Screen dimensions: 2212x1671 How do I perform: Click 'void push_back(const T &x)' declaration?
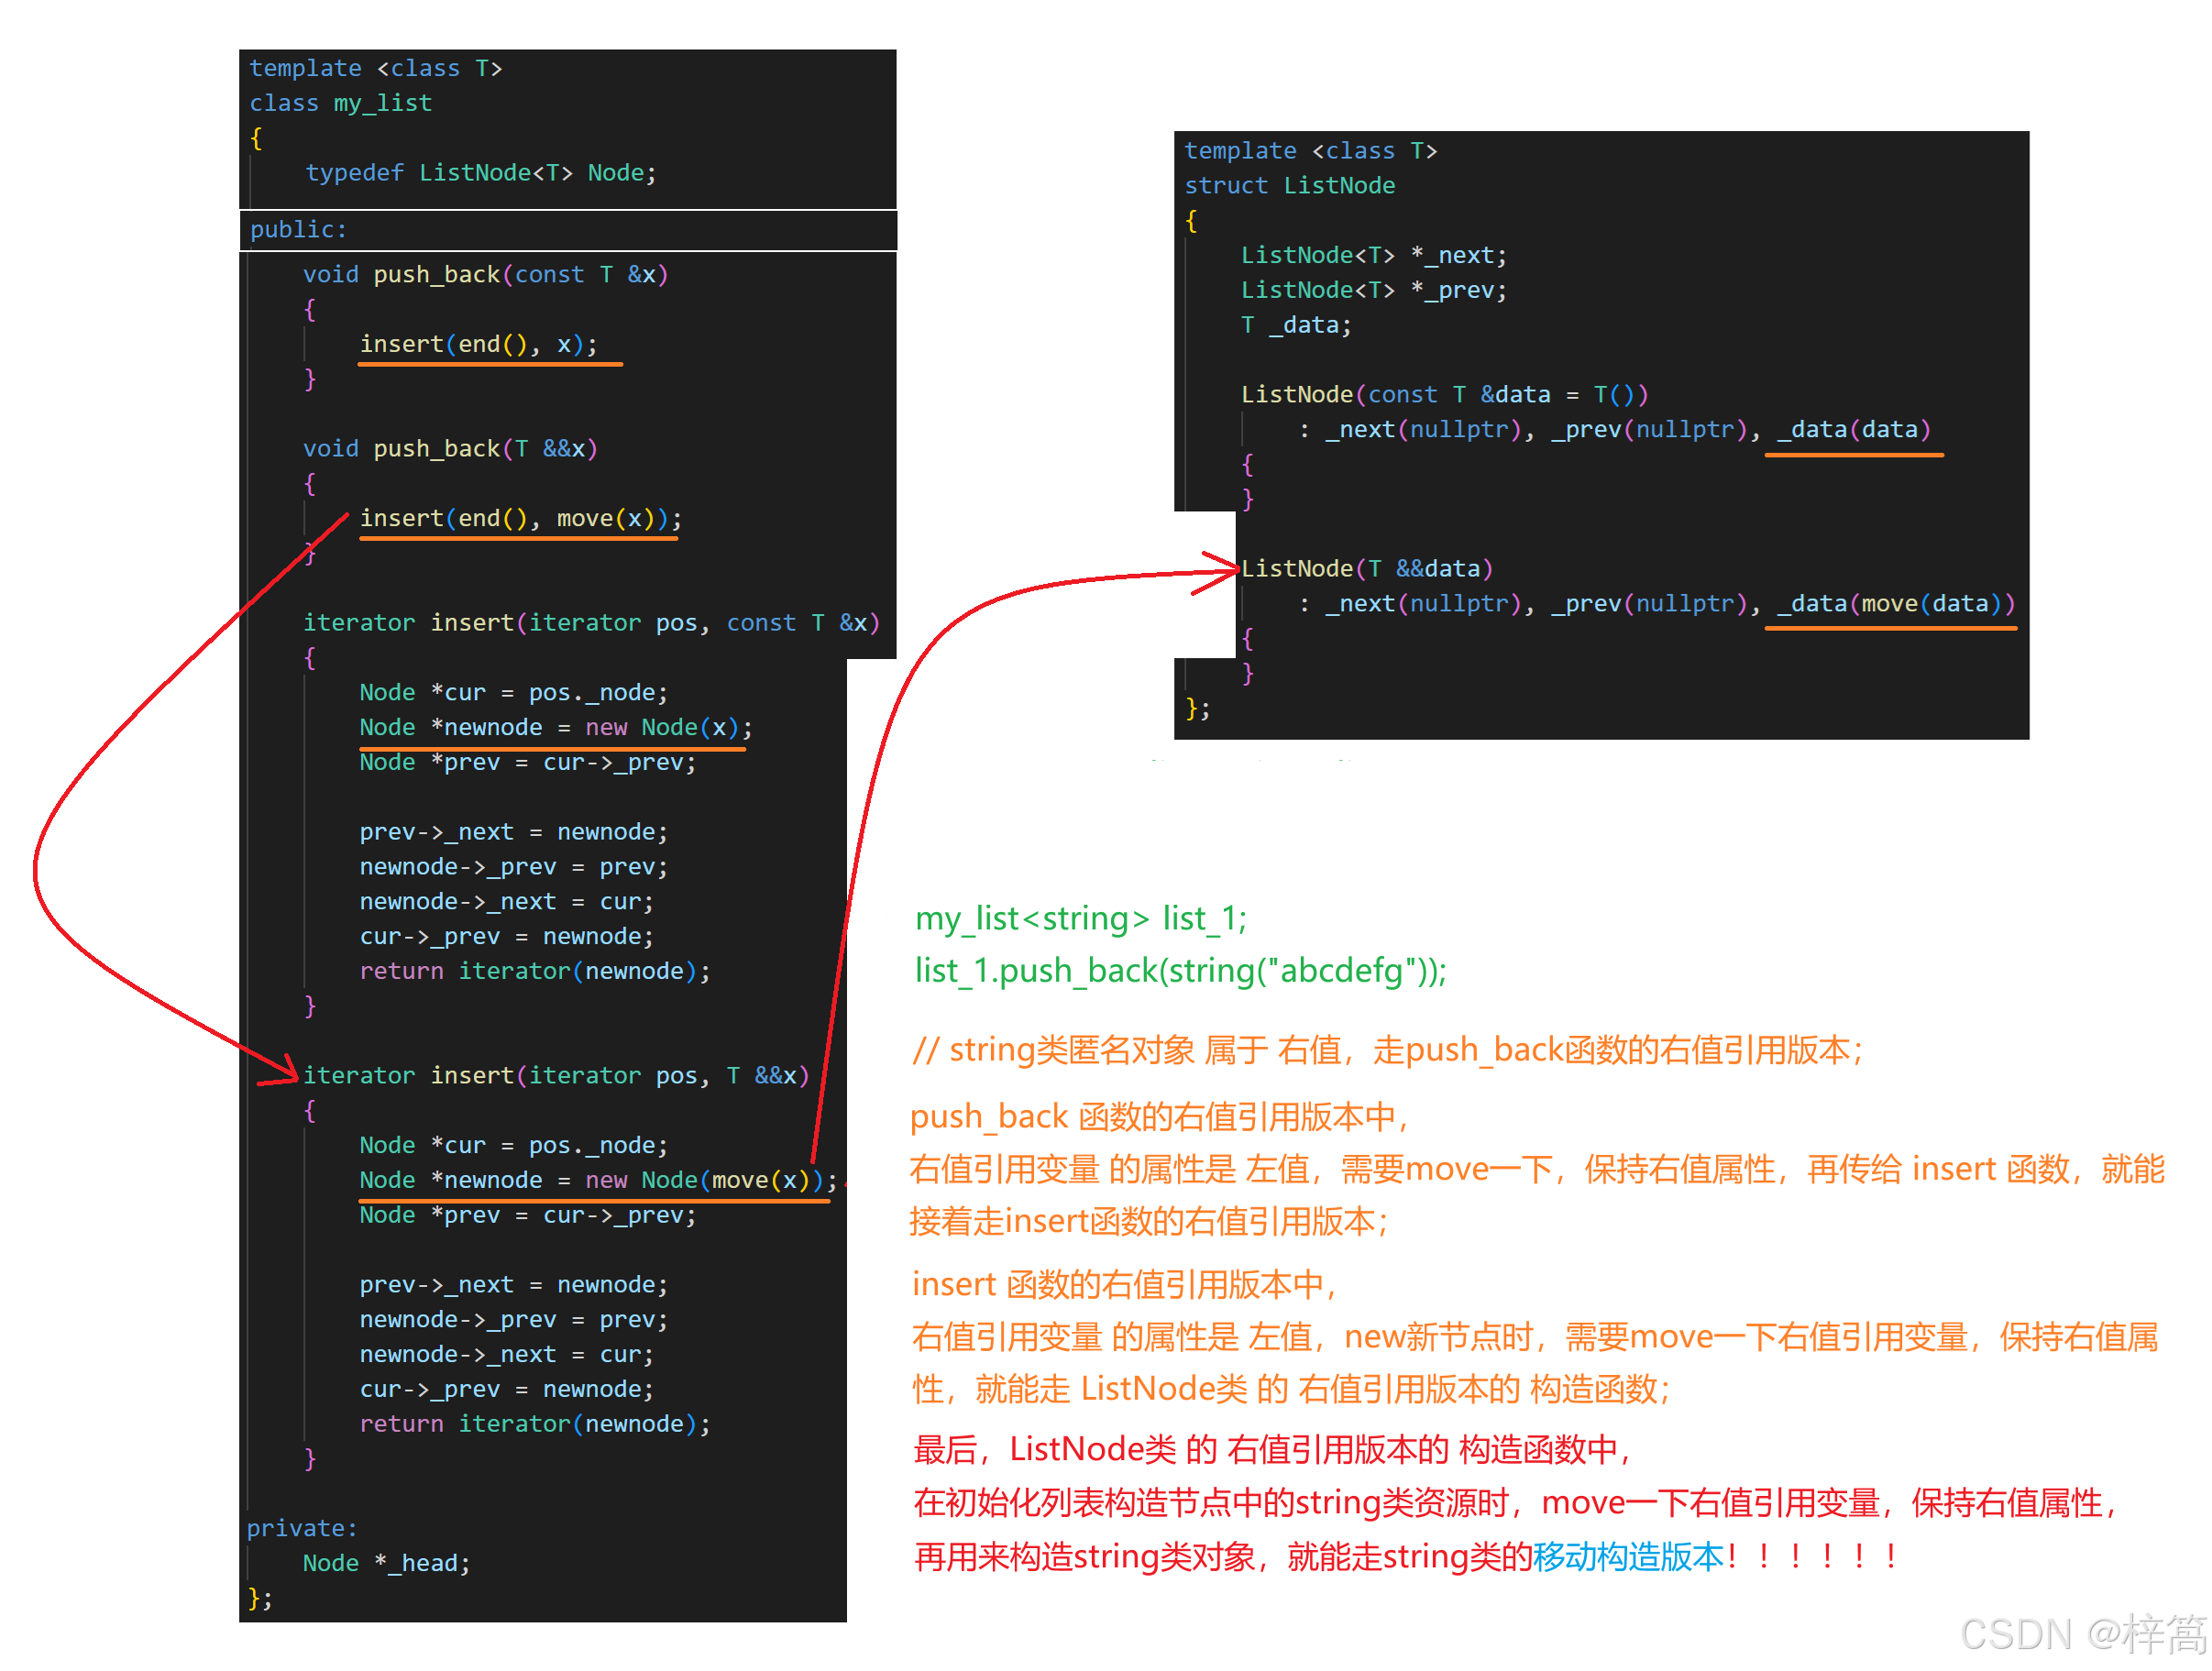click(x=485, y=275)
